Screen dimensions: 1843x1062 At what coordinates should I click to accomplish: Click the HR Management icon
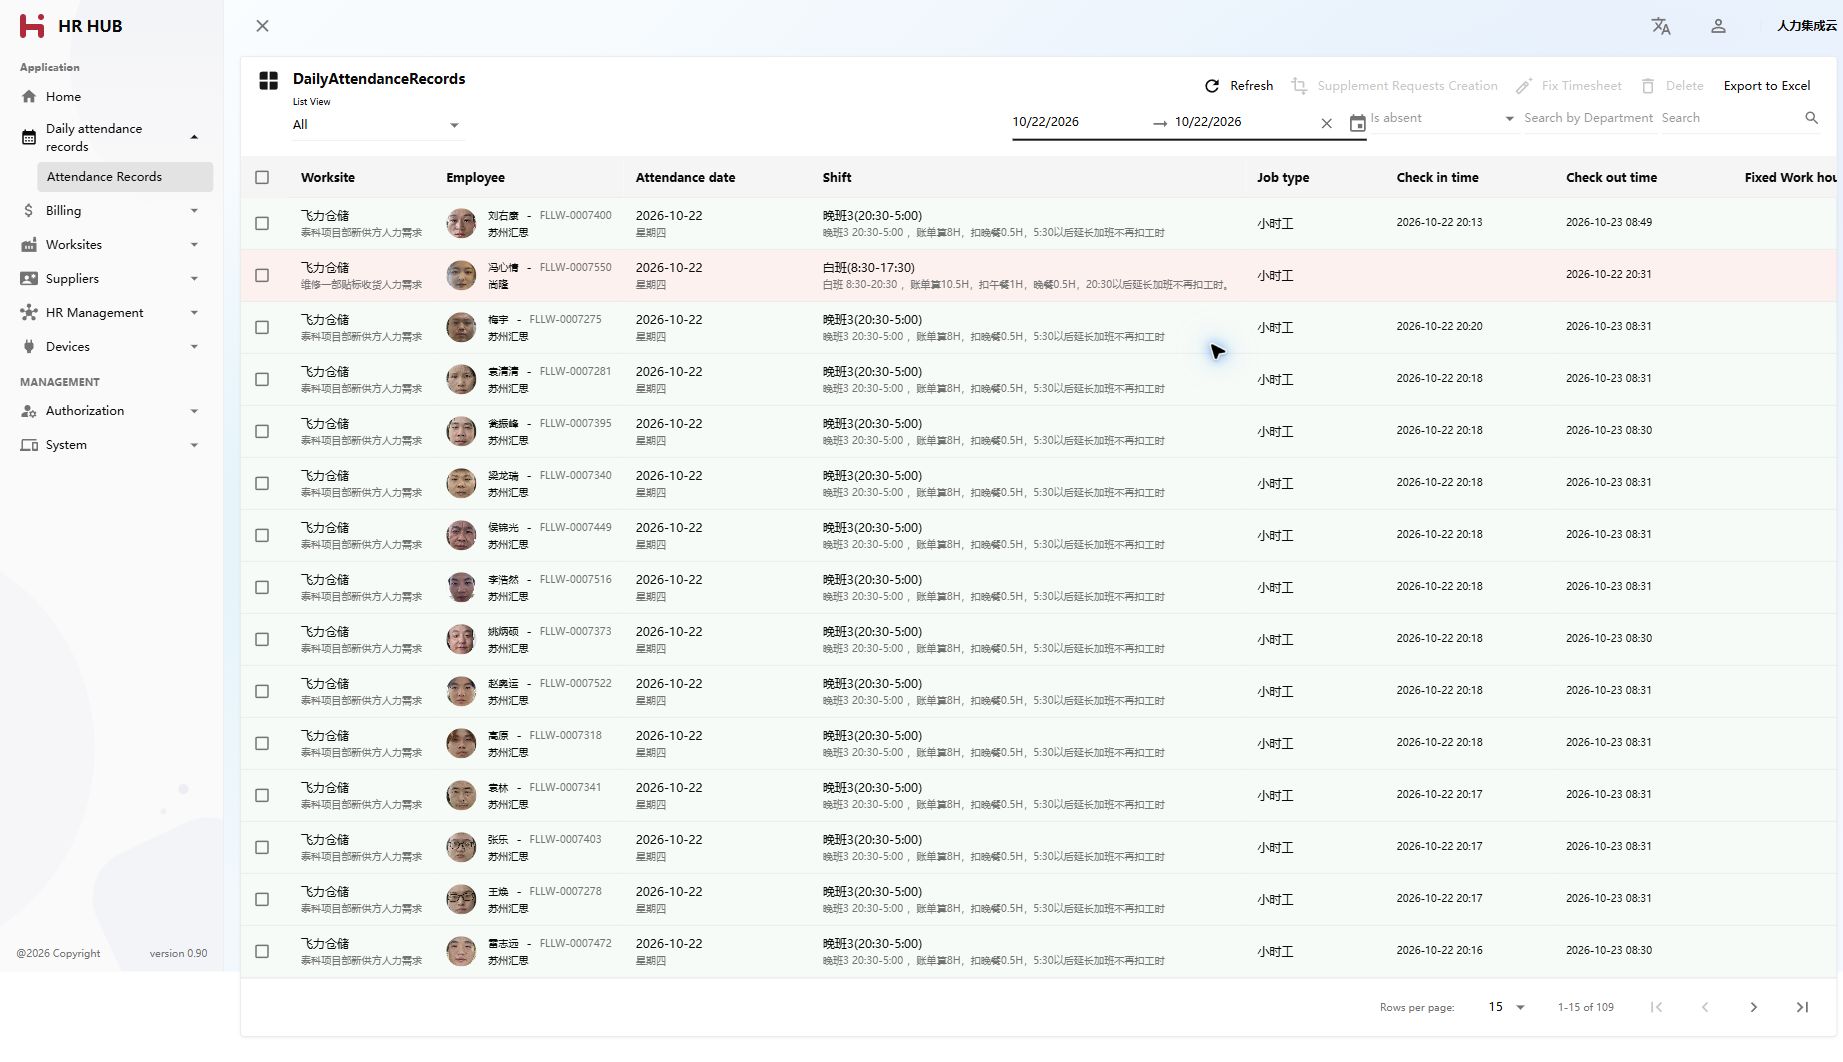29,313
